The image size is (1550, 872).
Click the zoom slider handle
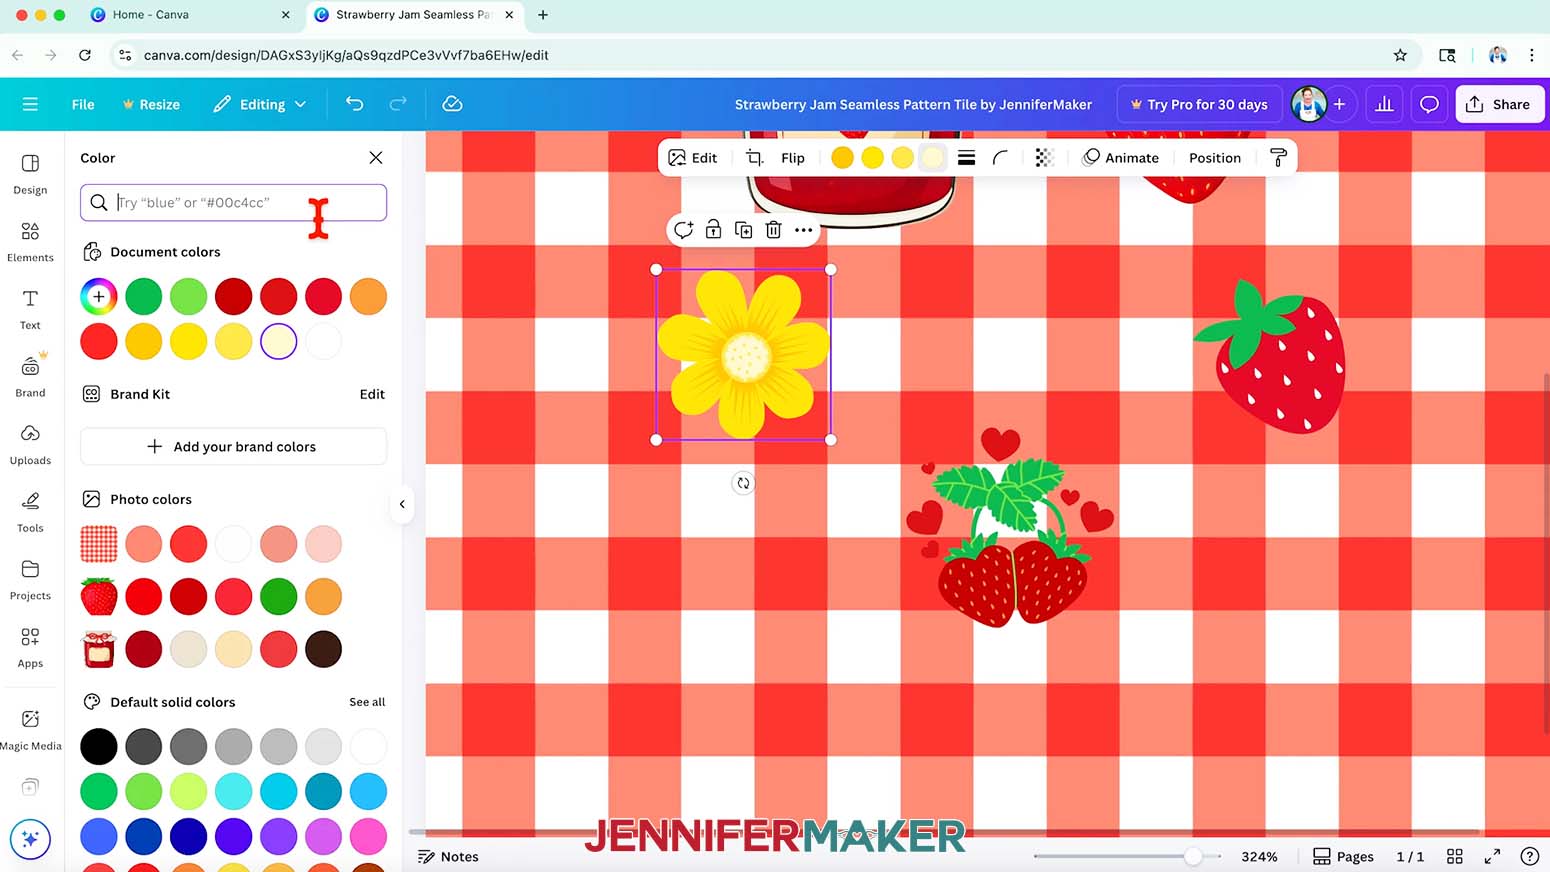[x=1193, y=856]
